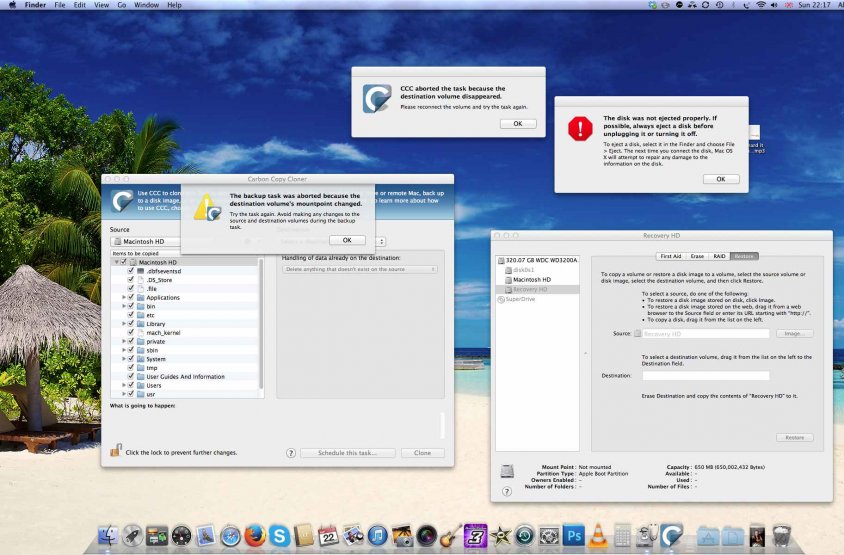Expand the private folder row
The width and height of the screenshot is (844, 555).
coord(124,341)
